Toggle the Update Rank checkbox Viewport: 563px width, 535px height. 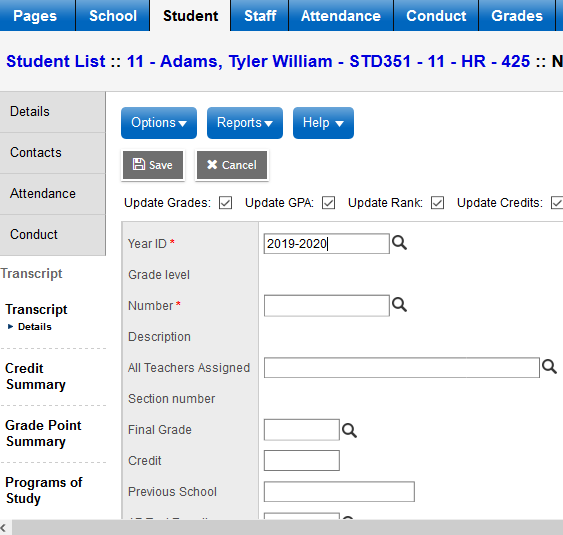tap(437, 203)
